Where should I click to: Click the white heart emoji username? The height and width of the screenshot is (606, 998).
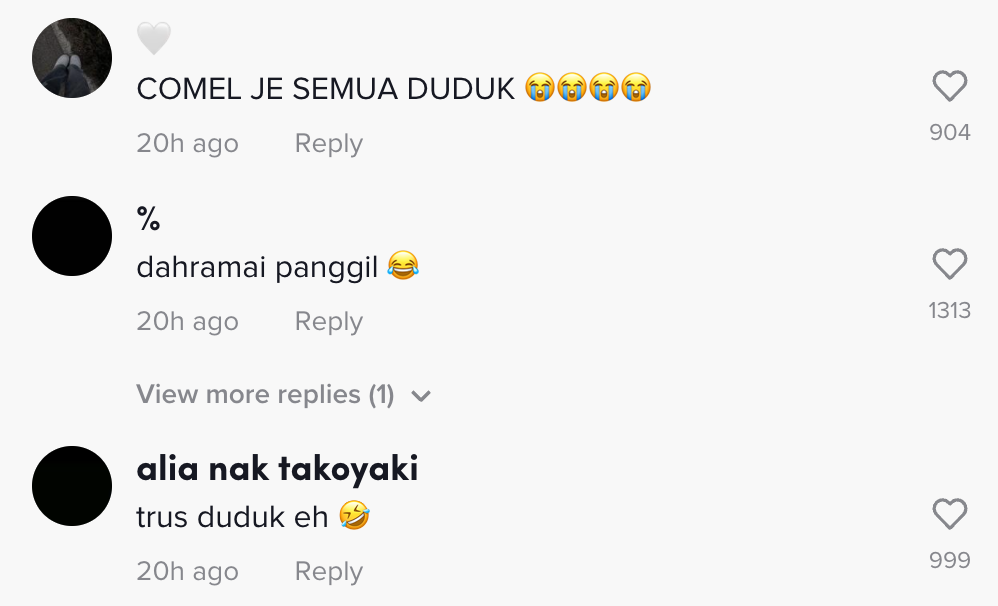point(154,39)
